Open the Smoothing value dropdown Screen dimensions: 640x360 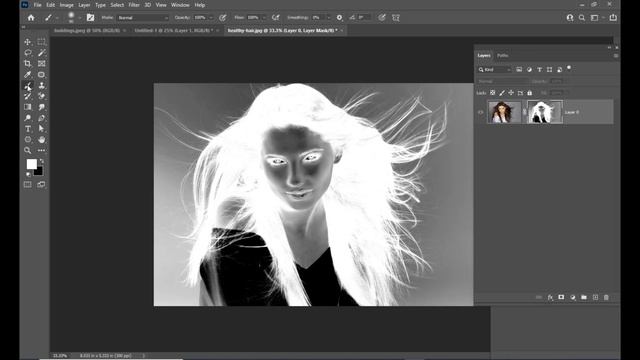tap(329, 18)
